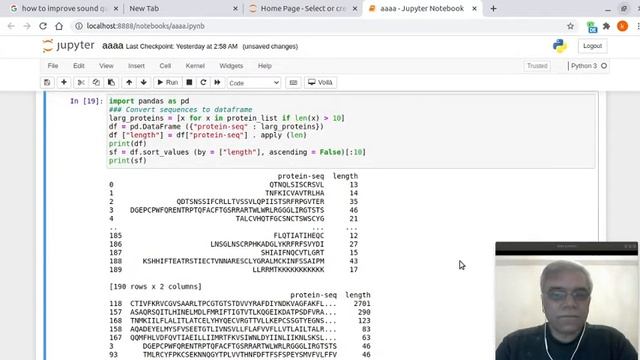Click the In [19] cell prompt
The width and height of the screenshot is (640, 360).
coord(87,101)
